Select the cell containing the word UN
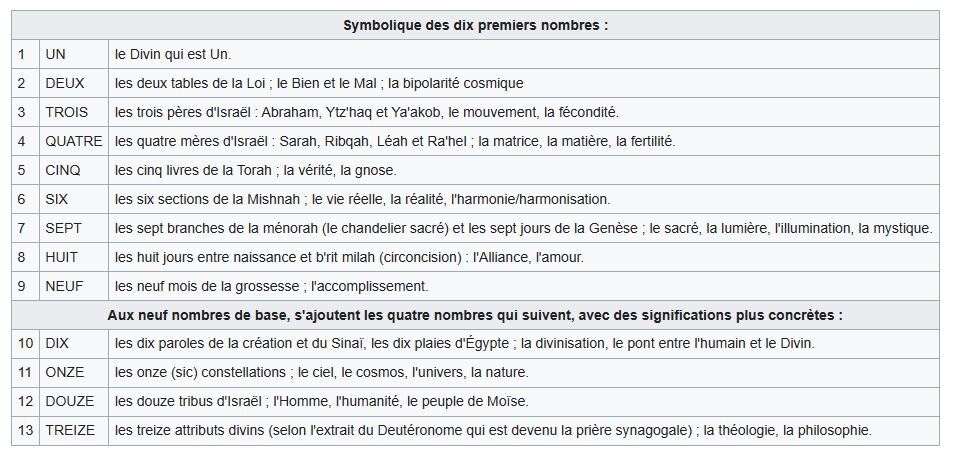The width and height of the screenshot is (958, 460). point(56,54)
